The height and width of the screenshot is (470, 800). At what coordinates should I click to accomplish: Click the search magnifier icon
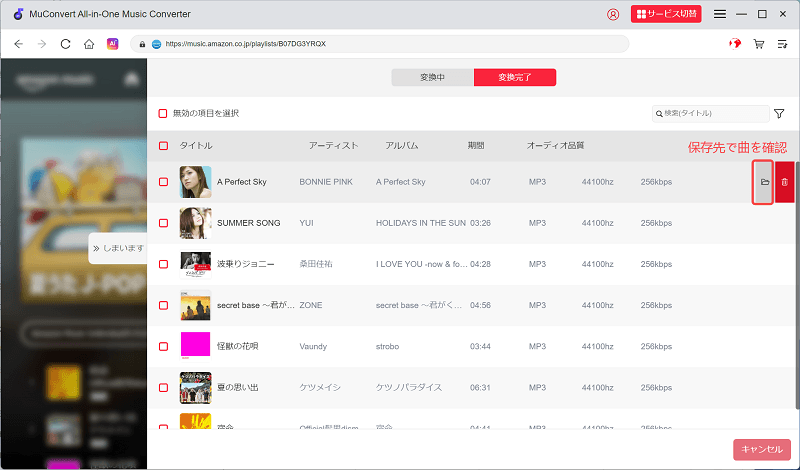(x=659, y=114)
